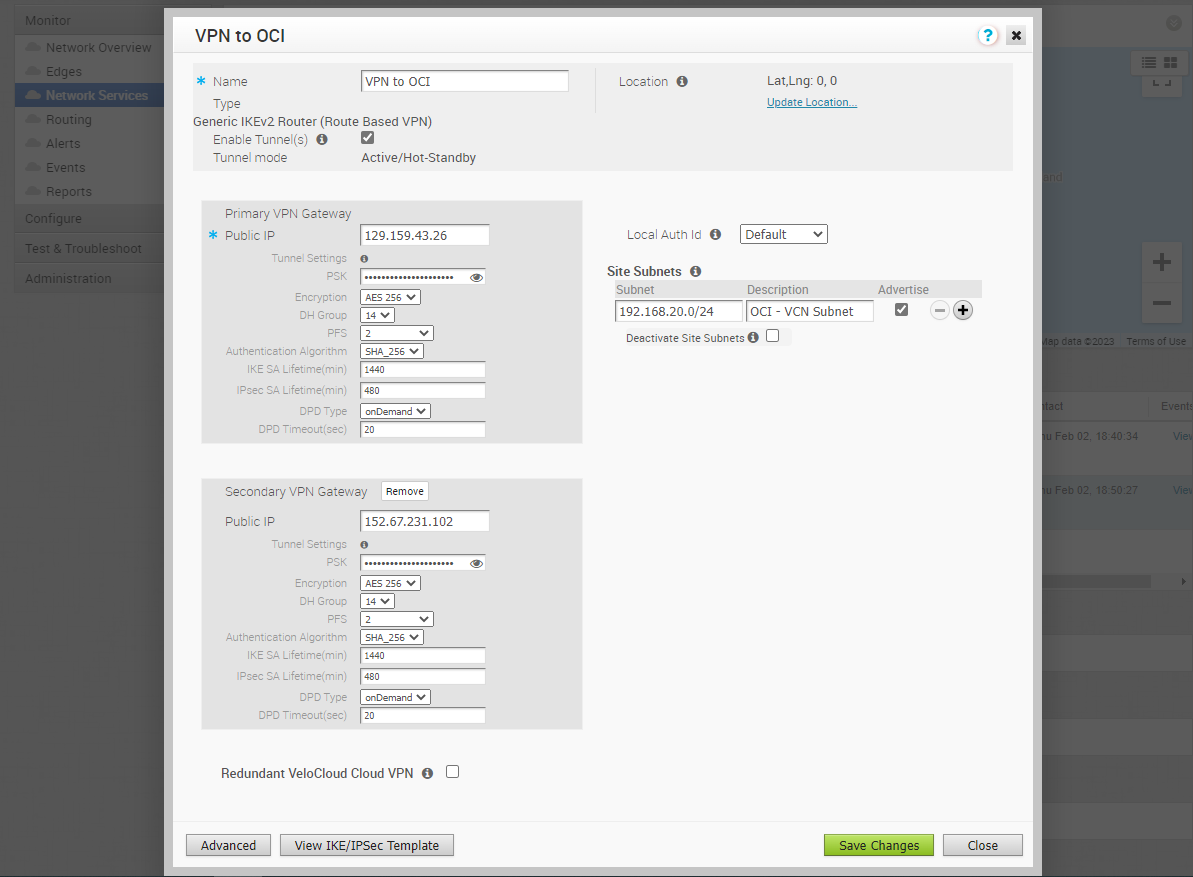1193x877 pixels.
Task: Click the secondary Tunnel Settings info icon
Action: point(364,545)
